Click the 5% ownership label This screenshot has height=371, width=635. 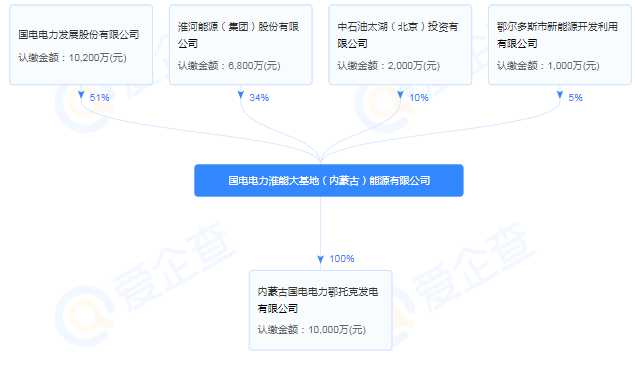coord(575,98)
